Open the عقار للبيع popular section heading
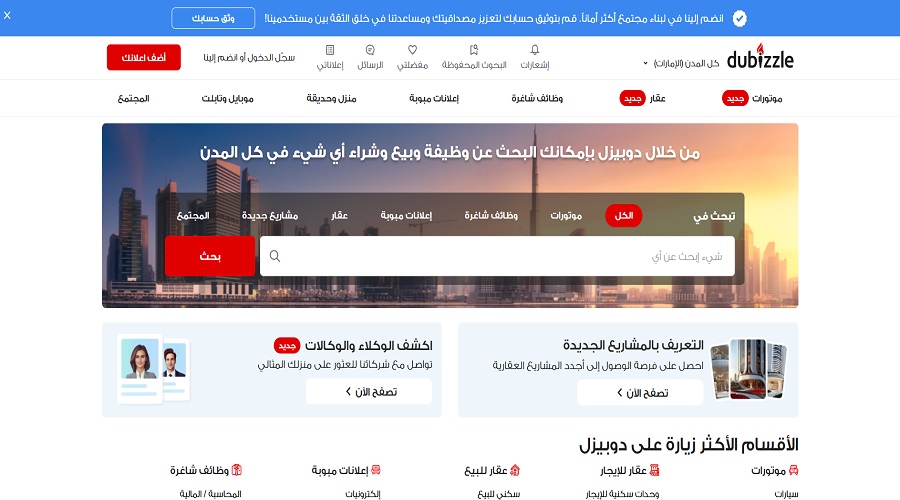The height and width of the screenshot is (500, 900). 486,471
